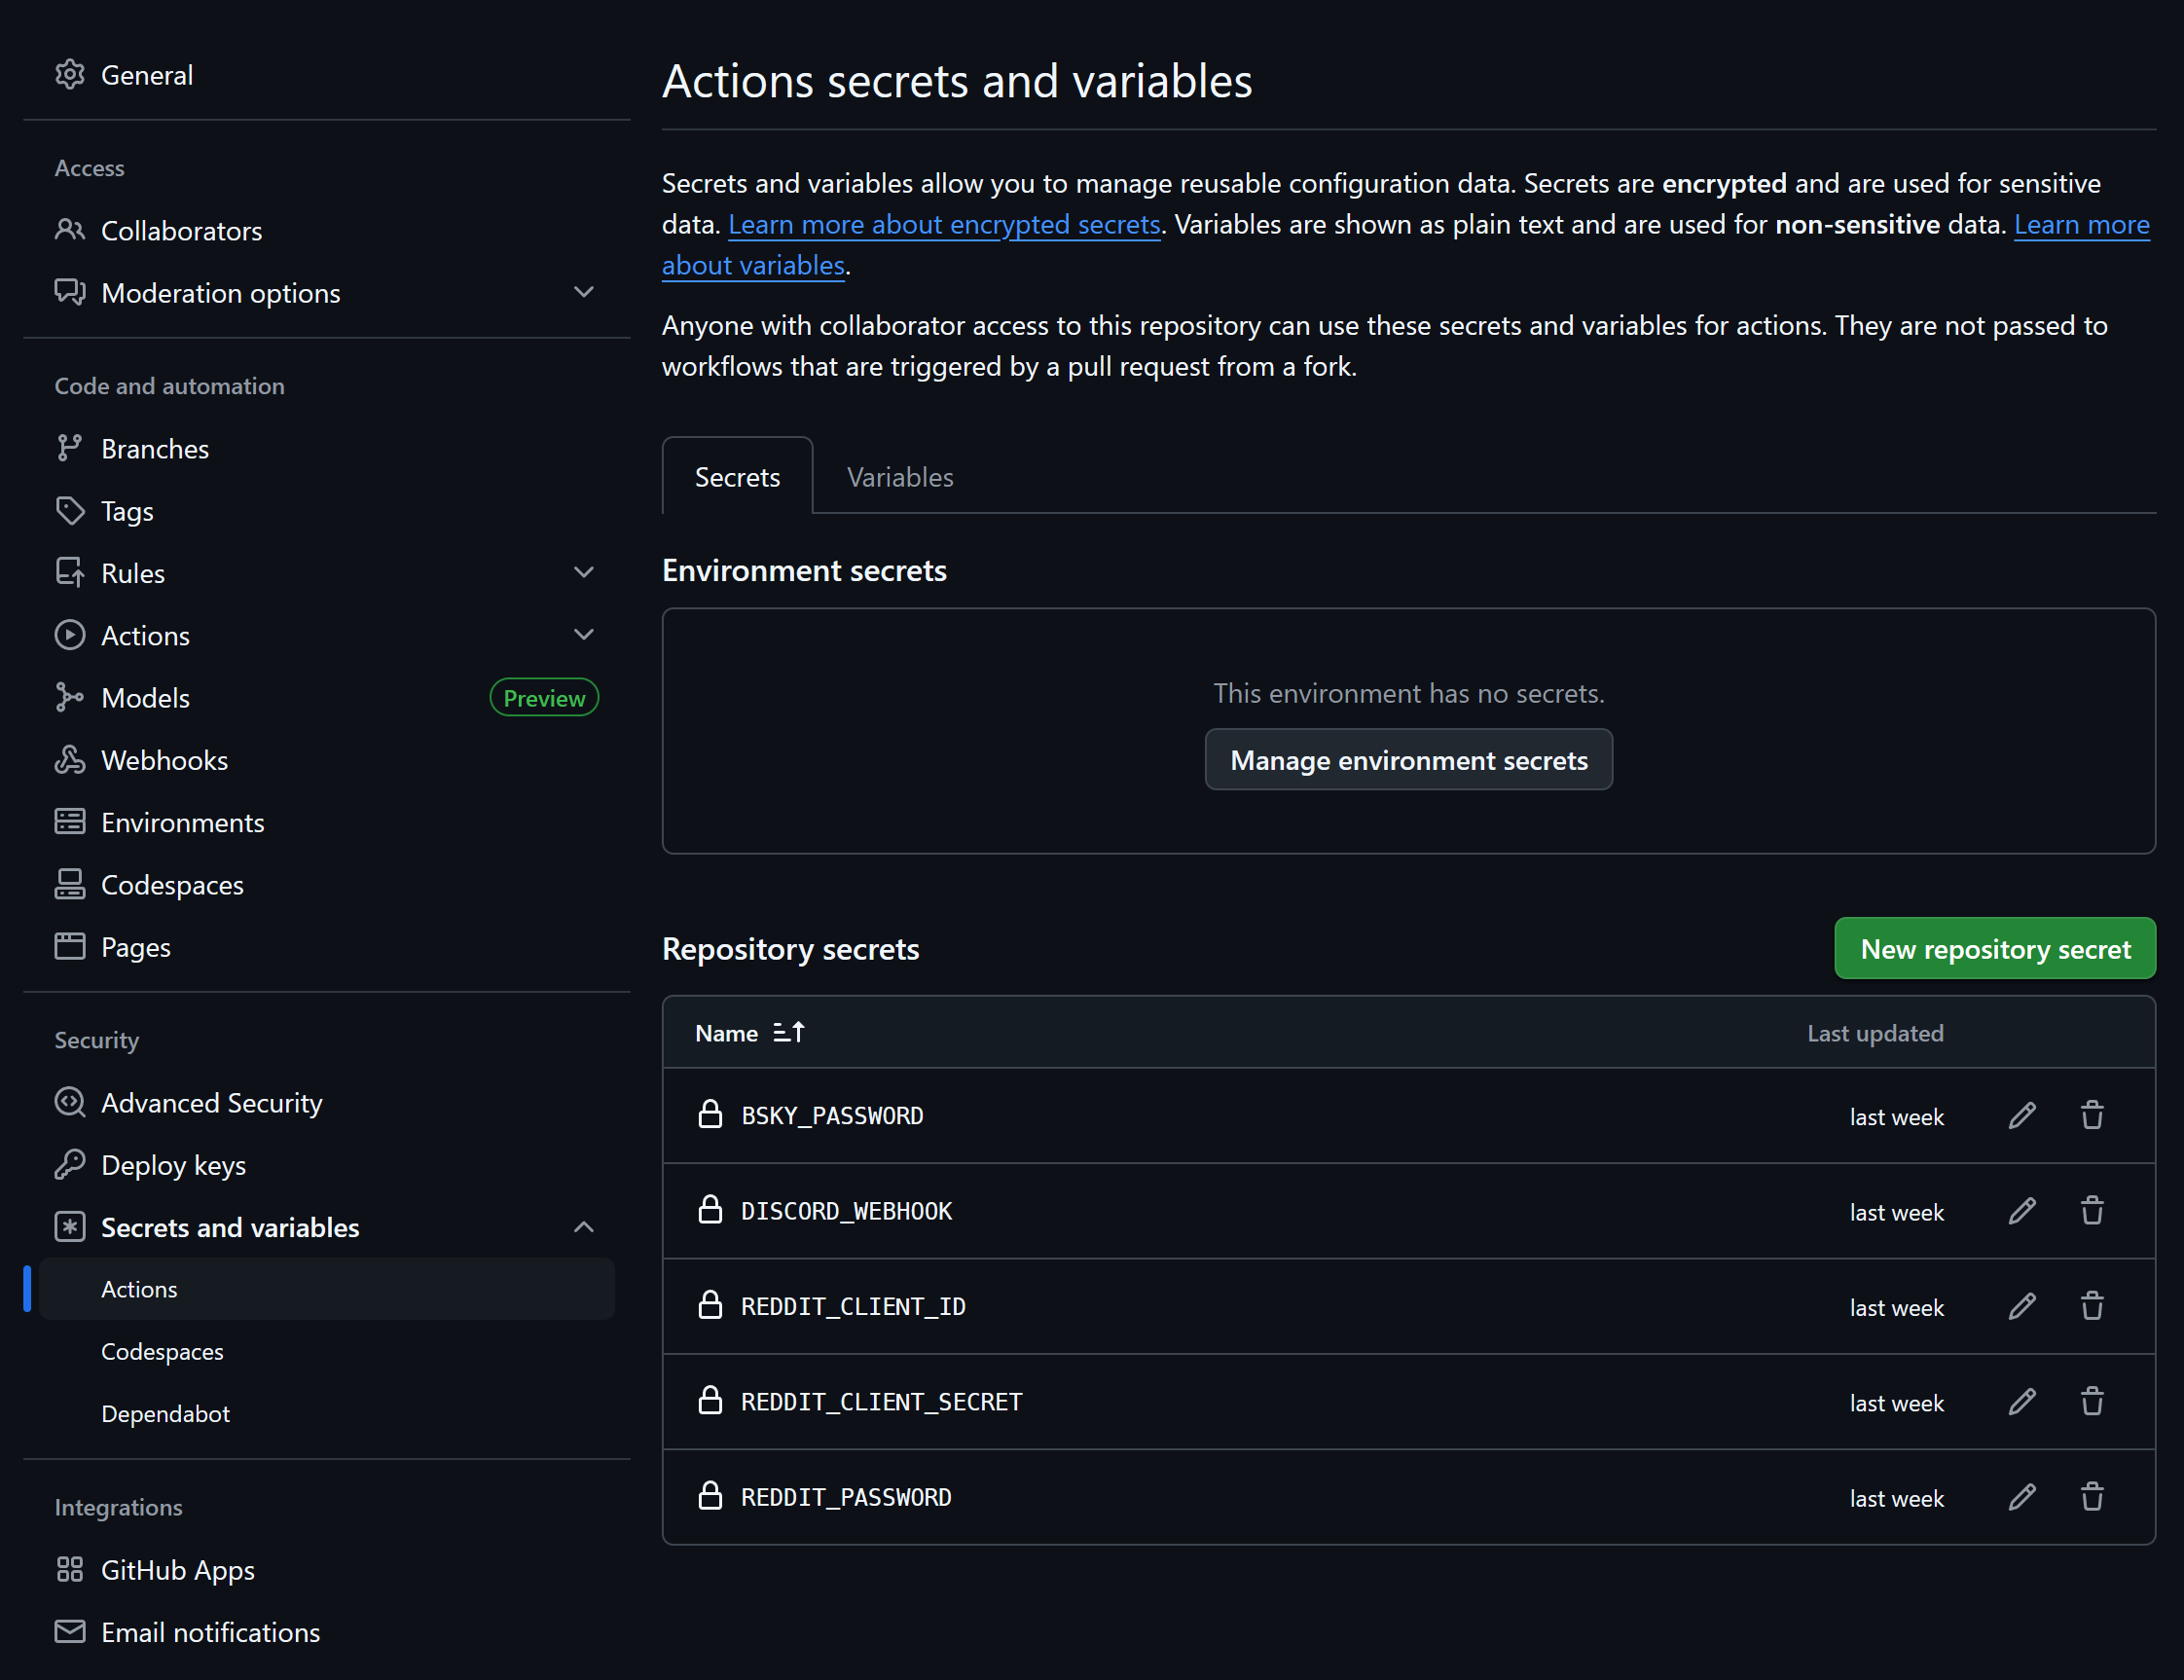Image resolution: width=2184 pixels, height=1680 pixels.
Task: Click Manage environment secrets button
Action: tap(1409, 760)
